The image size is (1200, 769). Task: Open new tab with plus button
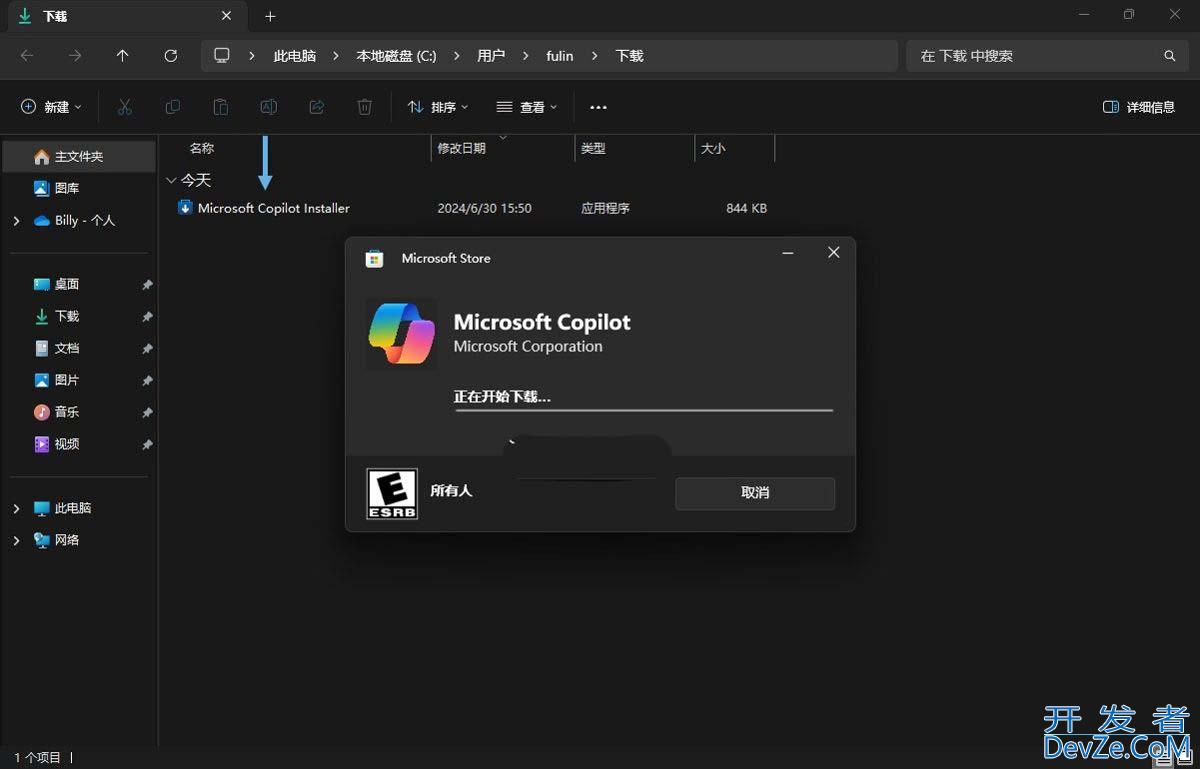point(270,17)
